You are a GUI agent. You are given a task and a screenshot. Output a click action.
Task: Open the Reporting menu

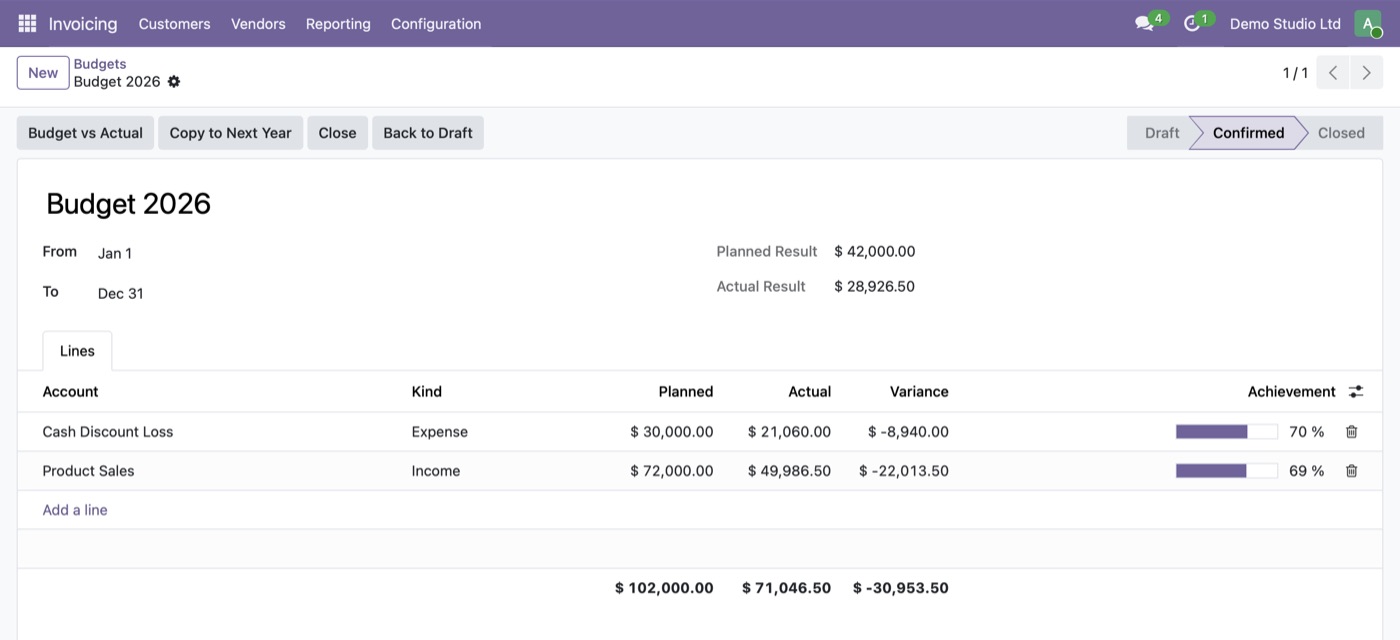[338, 23]
